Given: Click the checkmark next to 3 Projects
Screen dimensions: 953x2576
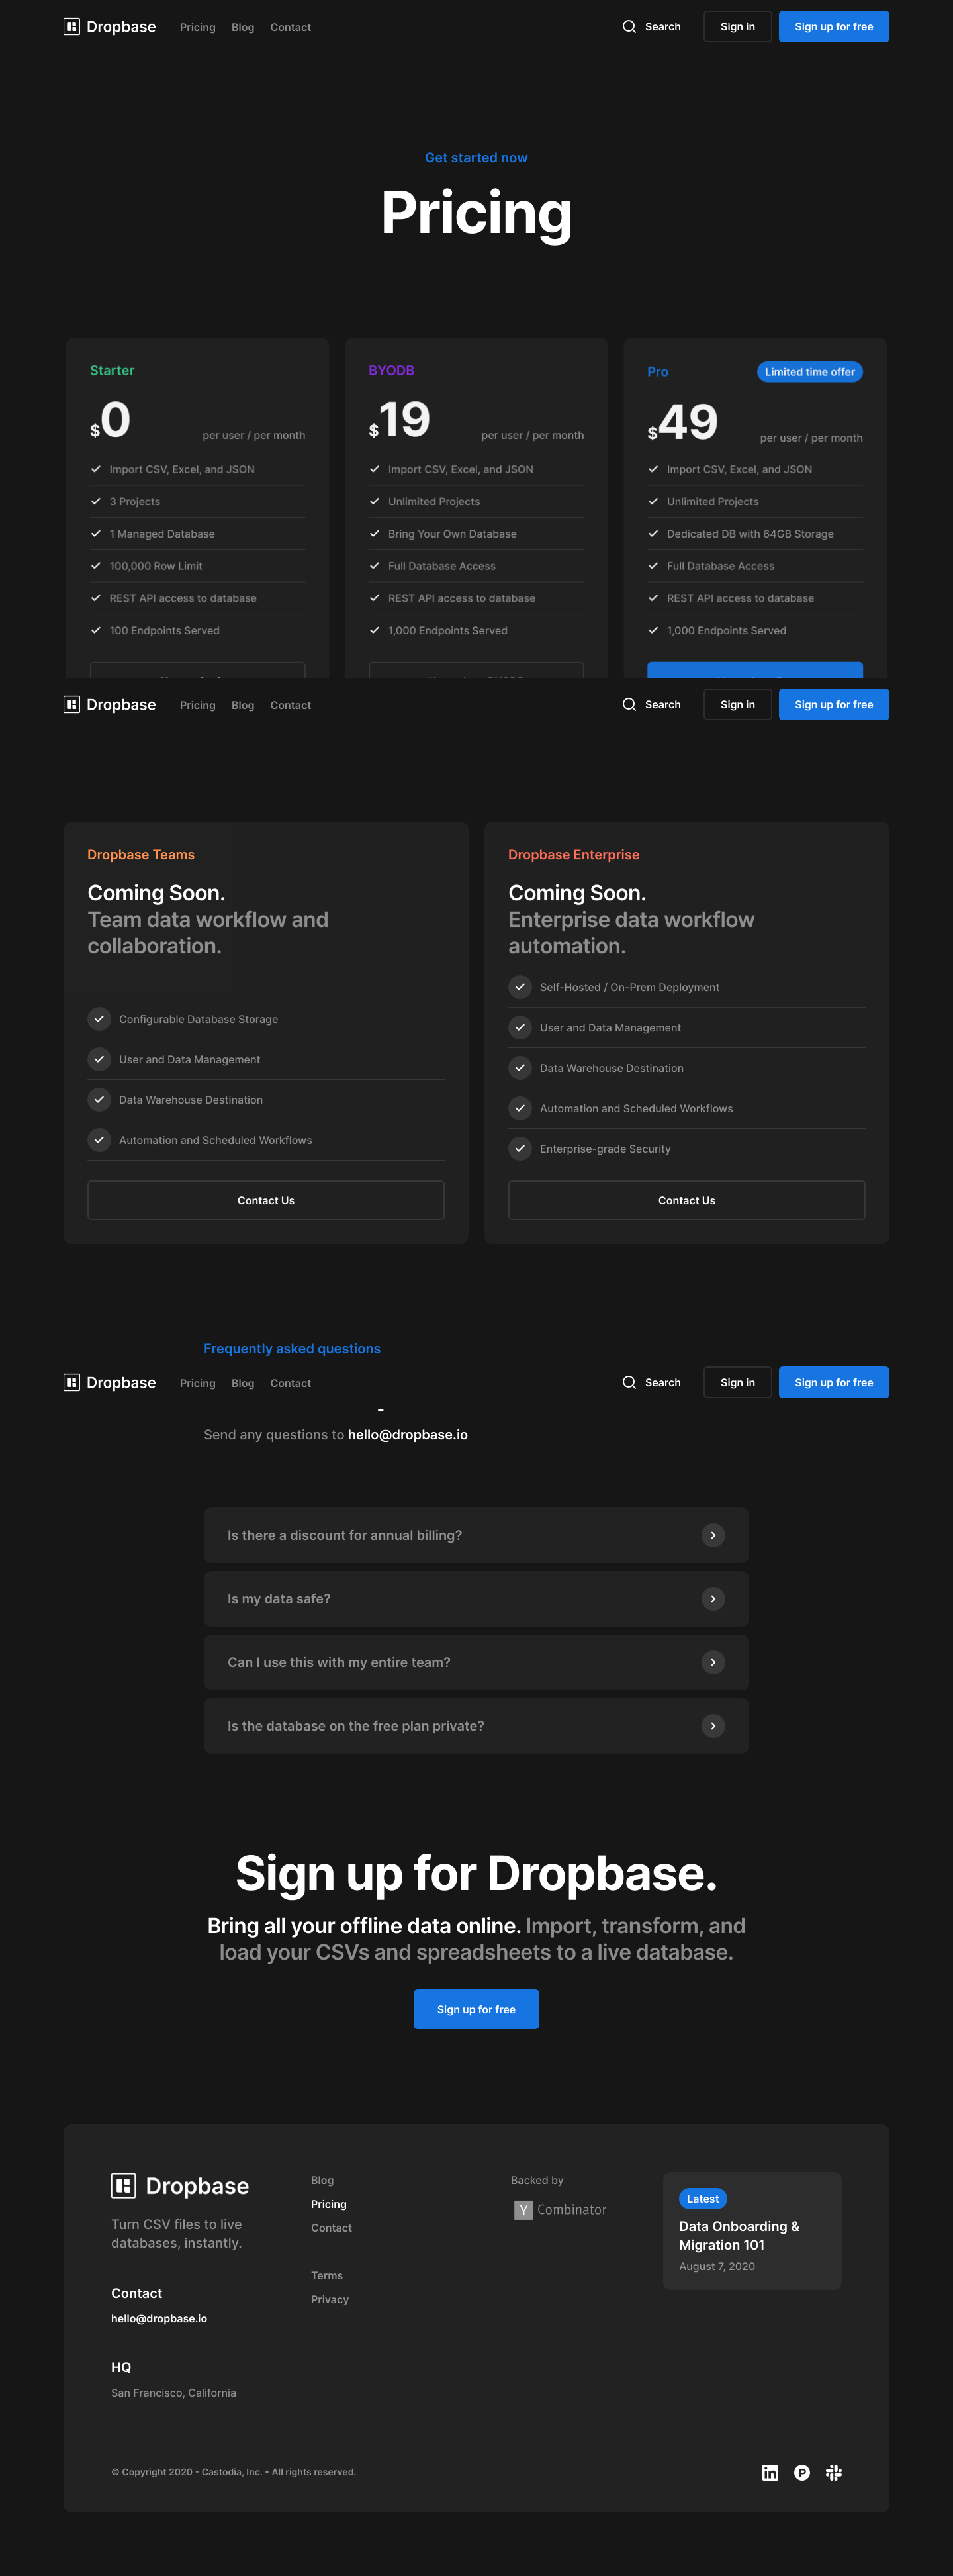Looking at the screenshot, I should [x=96, y=501].
